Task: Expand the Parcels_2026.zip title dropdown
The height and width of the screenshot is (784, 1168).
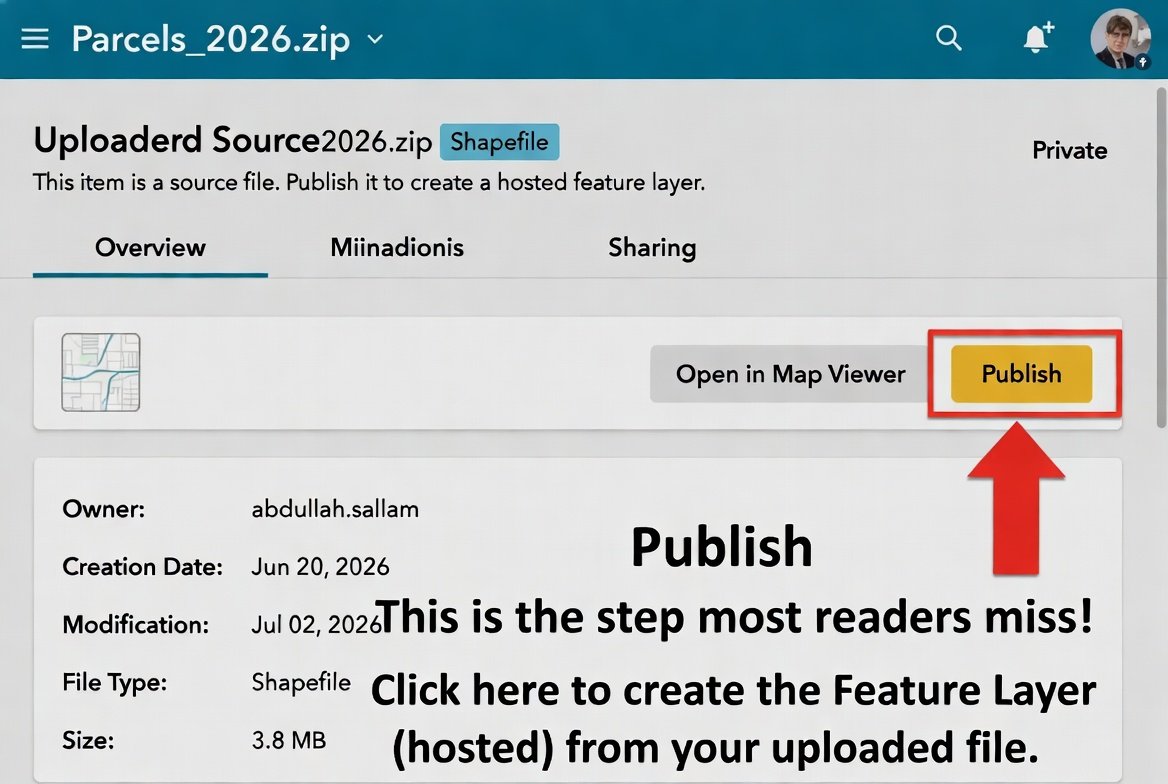Action: [x=375, y=39]
